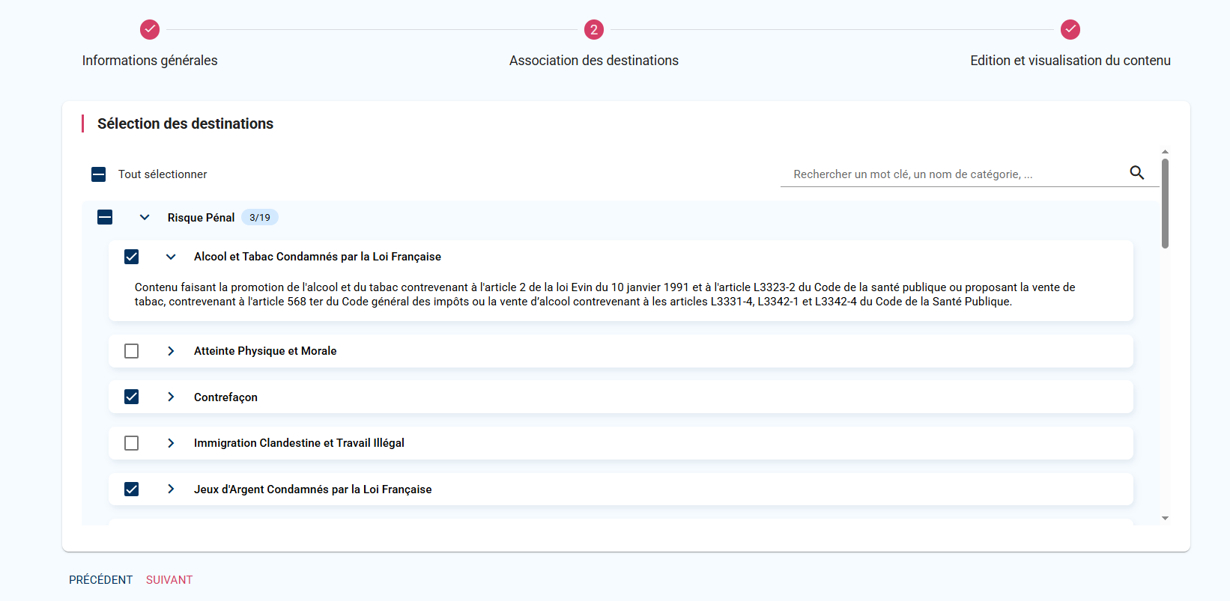
Task: Click the step 2 circle icon
Action: click(594, 30)
